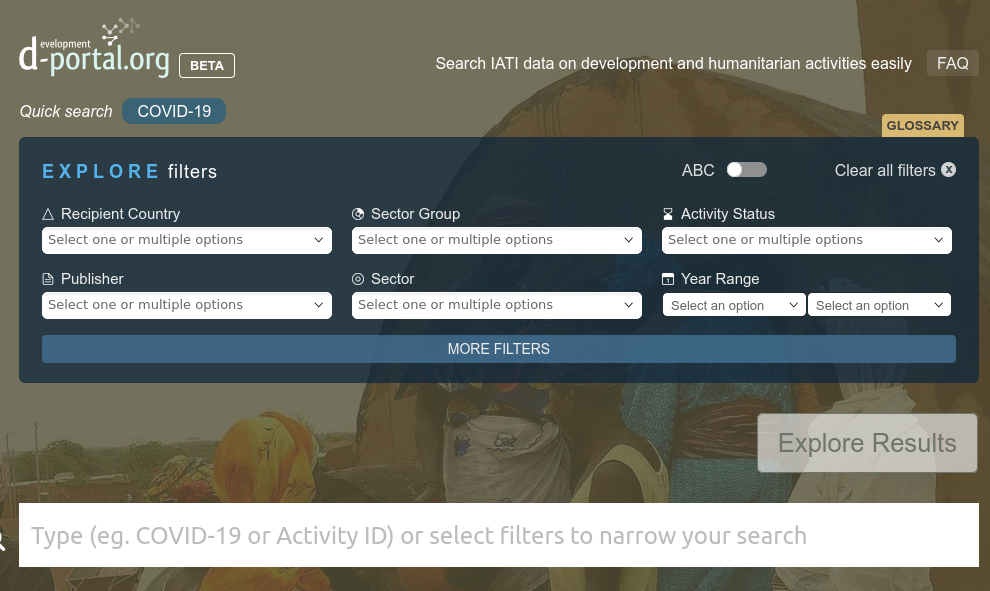Expand the Sector Group dropdown
The height and width of the screenshot is (591, 990).
[x=496, y=240]
